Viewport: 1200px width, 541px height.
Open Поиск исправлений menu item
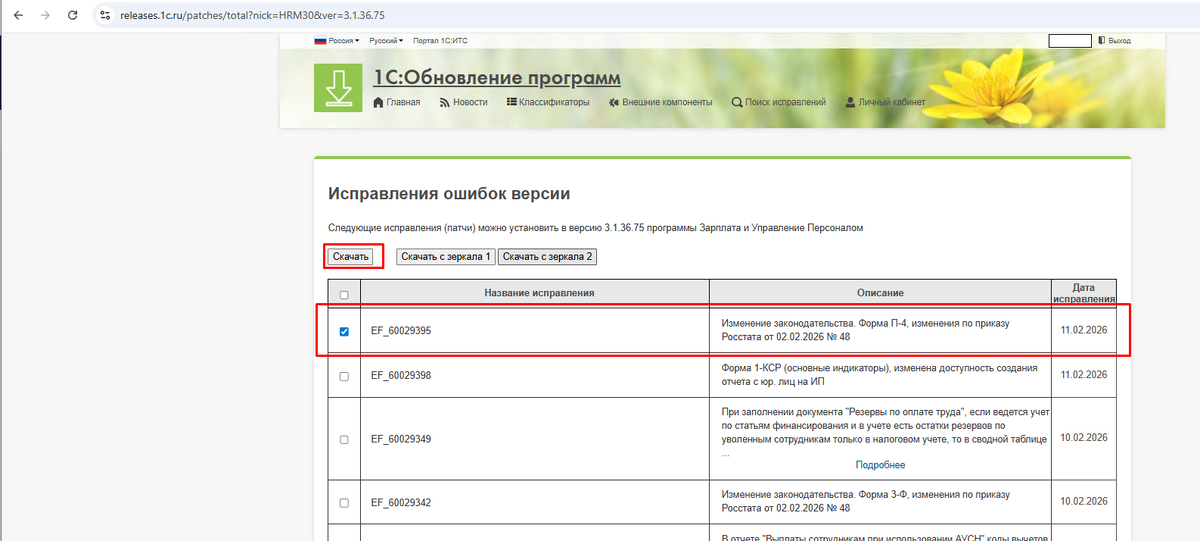[779, 102]
